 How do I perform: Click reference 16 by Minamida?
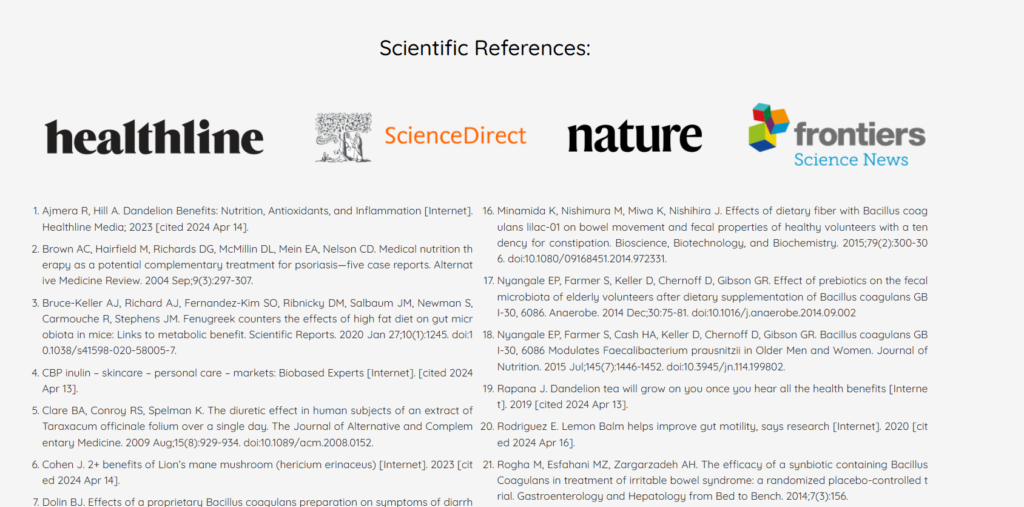705,234
